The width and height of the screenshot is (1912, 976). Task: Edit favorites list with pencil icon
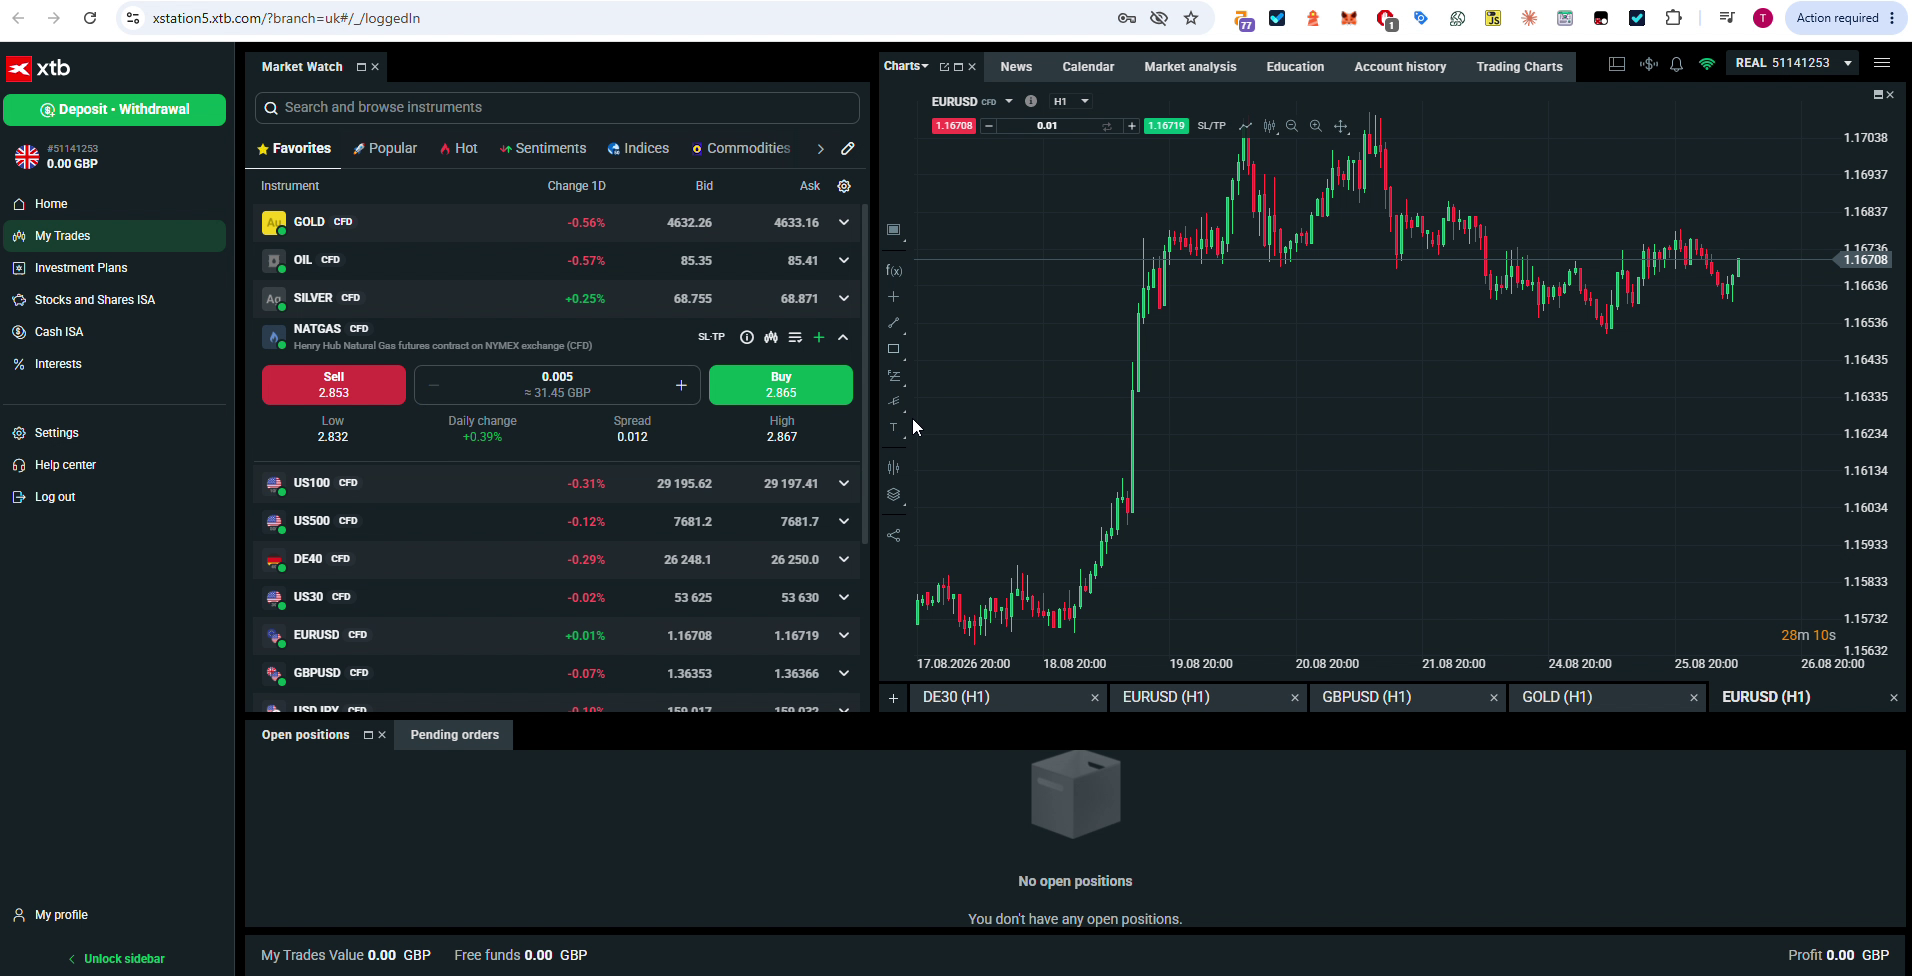click(848, 148)
